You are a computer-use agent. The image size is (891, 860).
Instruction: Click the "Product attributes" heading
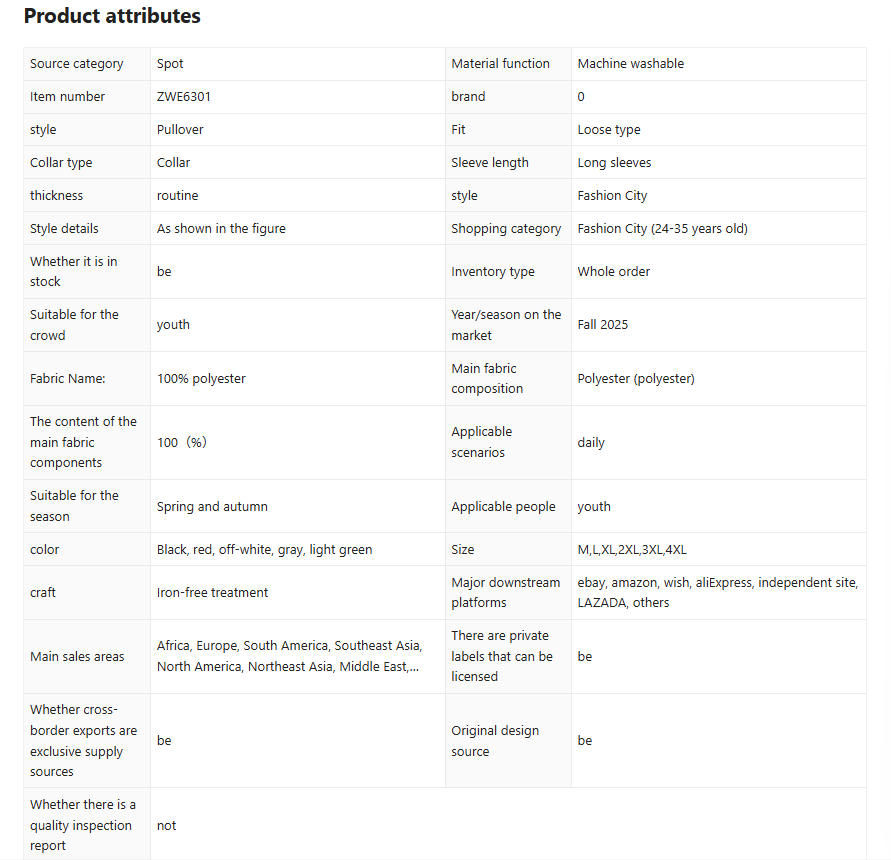coord(112,16)
